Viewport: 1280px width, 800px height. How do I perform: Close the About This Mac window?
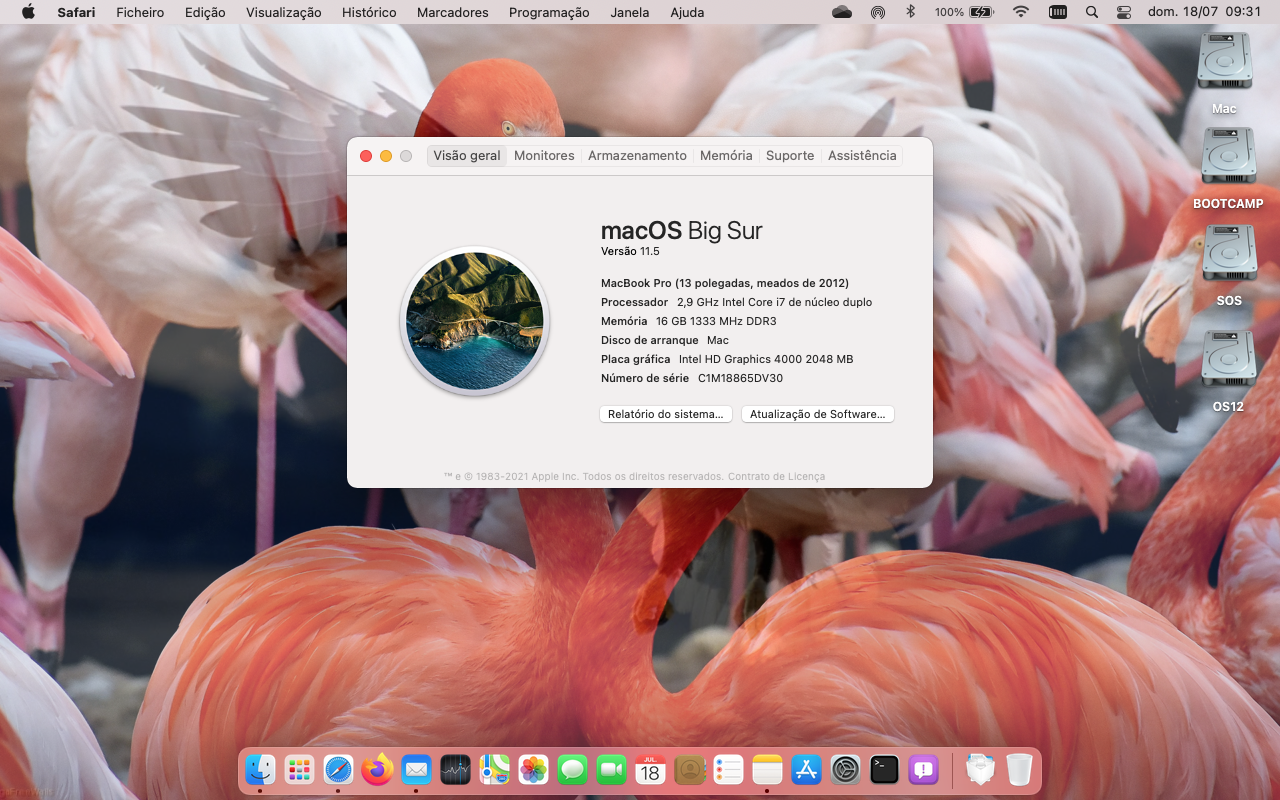(366, 156)
